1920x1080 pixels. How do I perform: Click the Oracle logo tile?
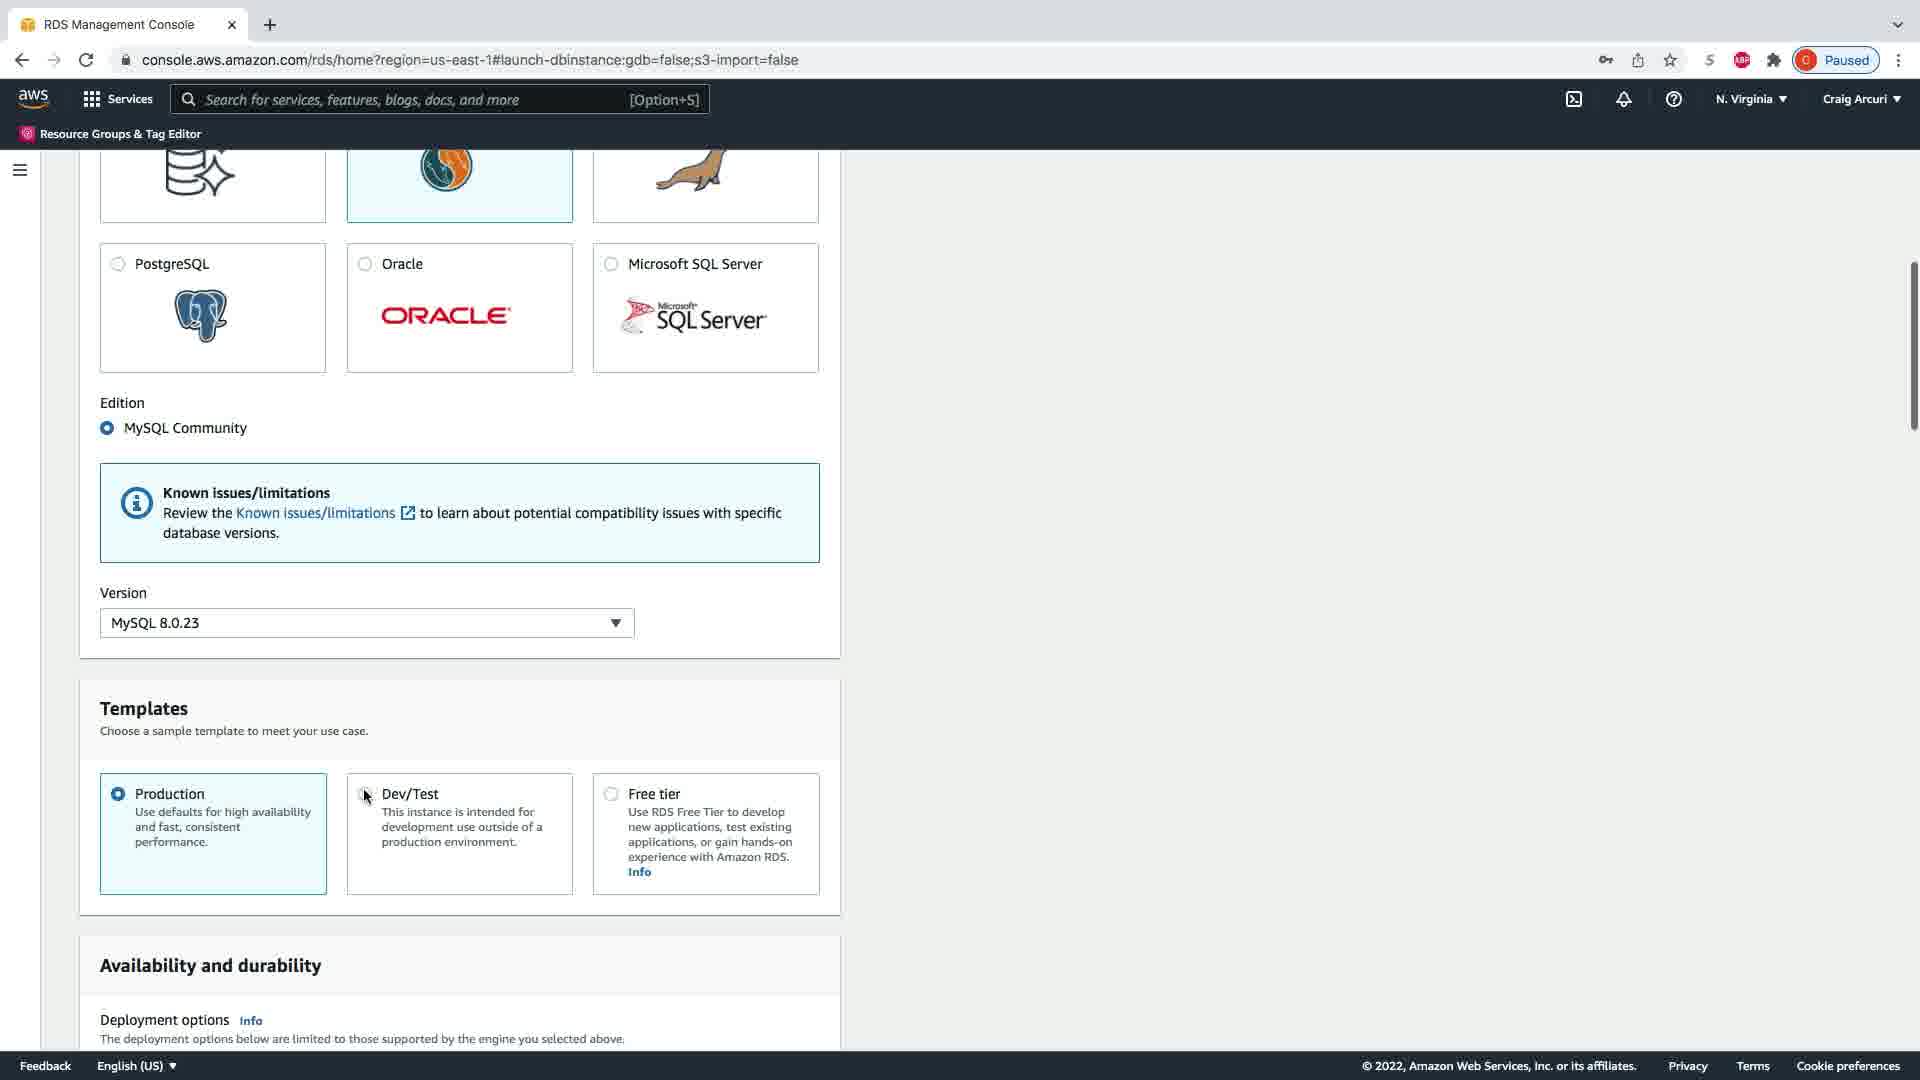point(446,316)
